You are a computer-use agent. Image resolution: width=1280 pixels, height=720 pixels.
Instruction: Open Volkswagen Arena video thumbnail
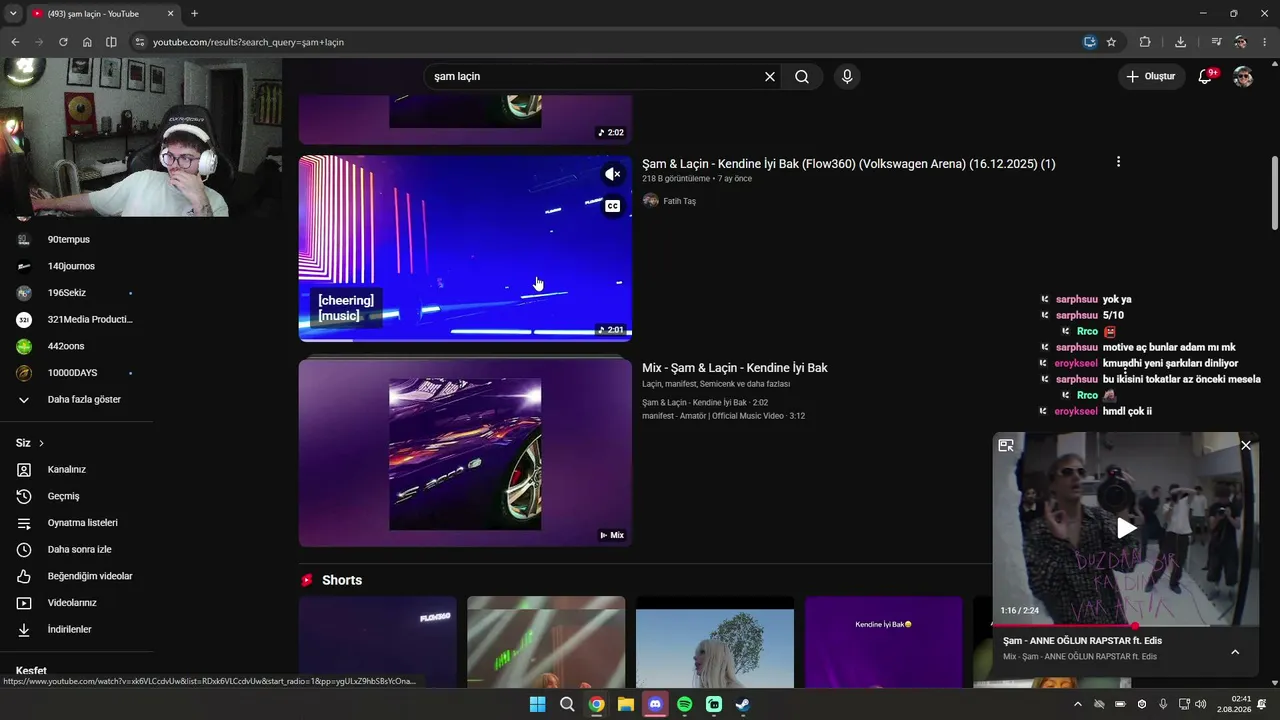[x=465, y=248]
